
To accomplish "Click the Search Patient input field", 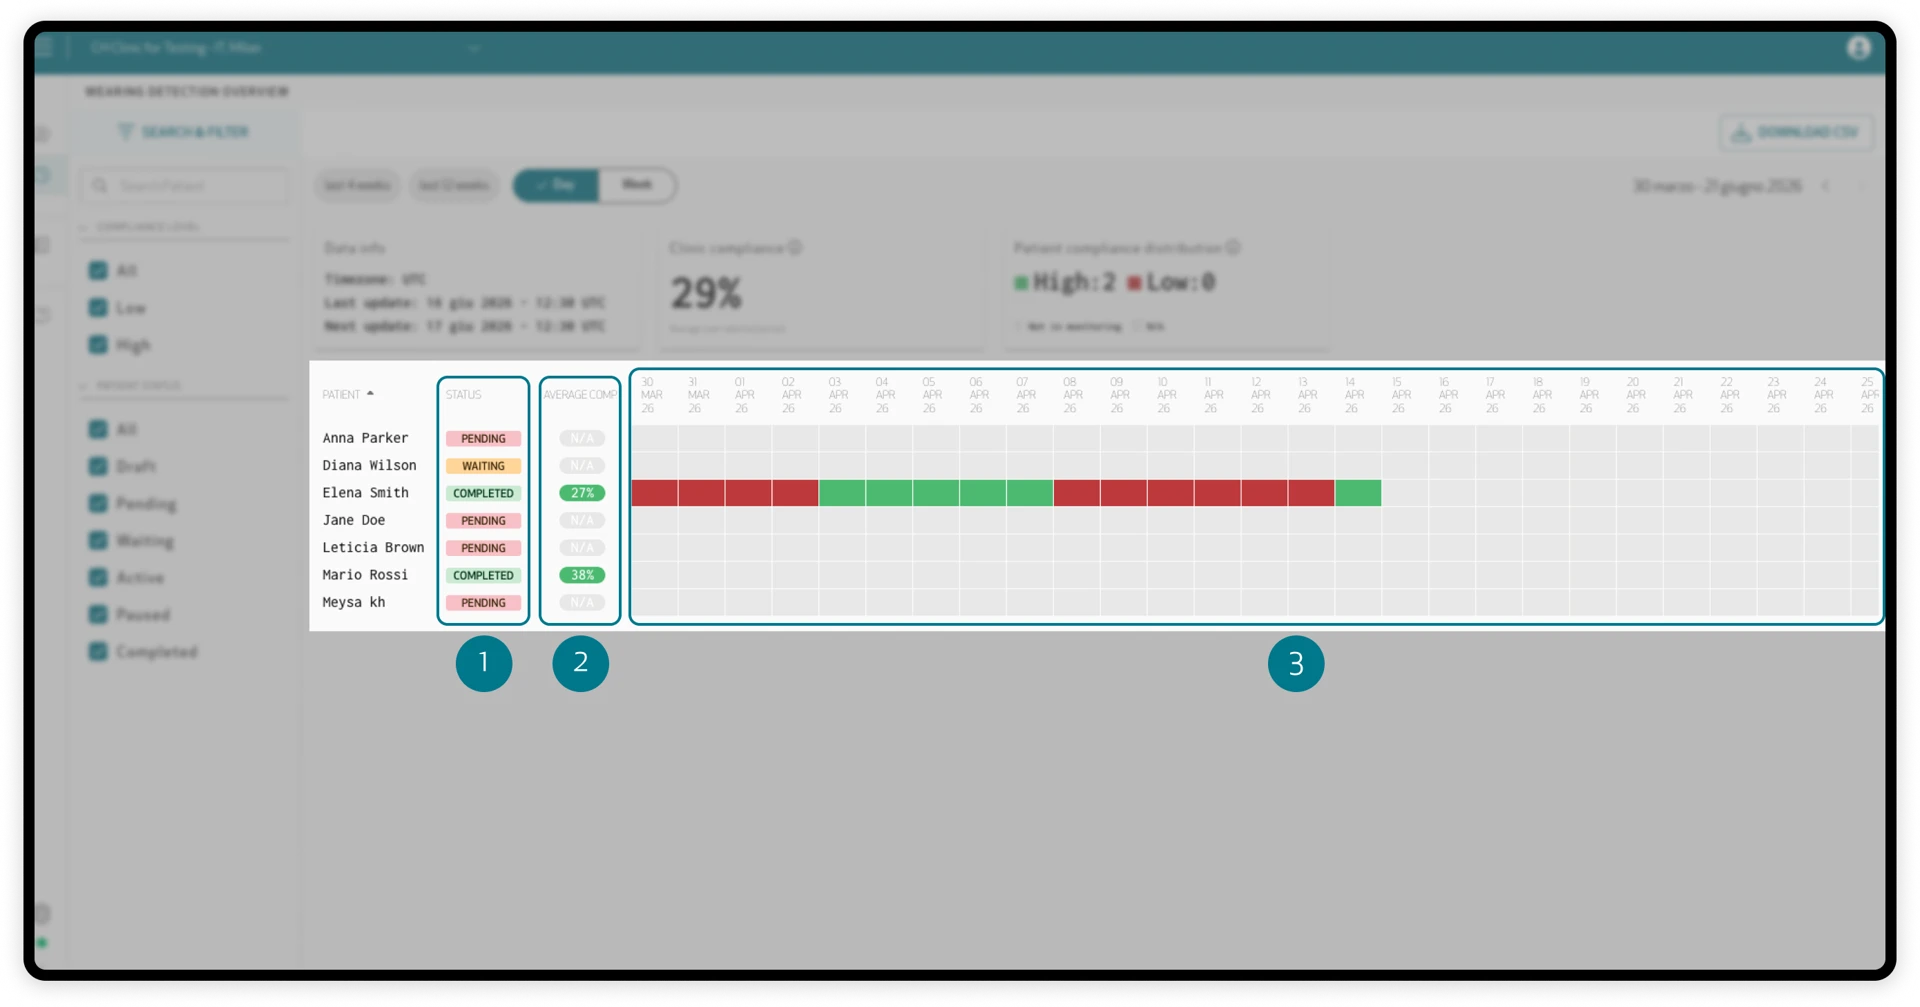I will [184, 186].
